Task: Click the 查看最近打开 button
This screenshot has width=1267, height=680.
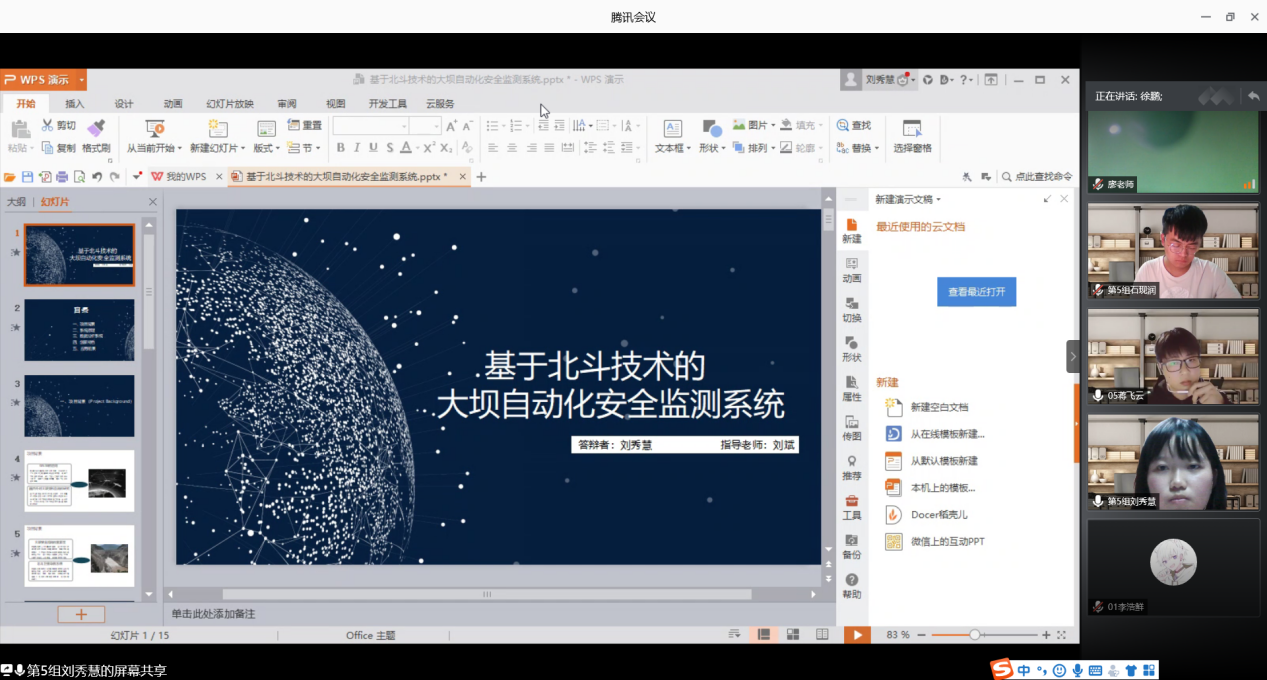Action: pyautogui.click(x=976, y=292)
